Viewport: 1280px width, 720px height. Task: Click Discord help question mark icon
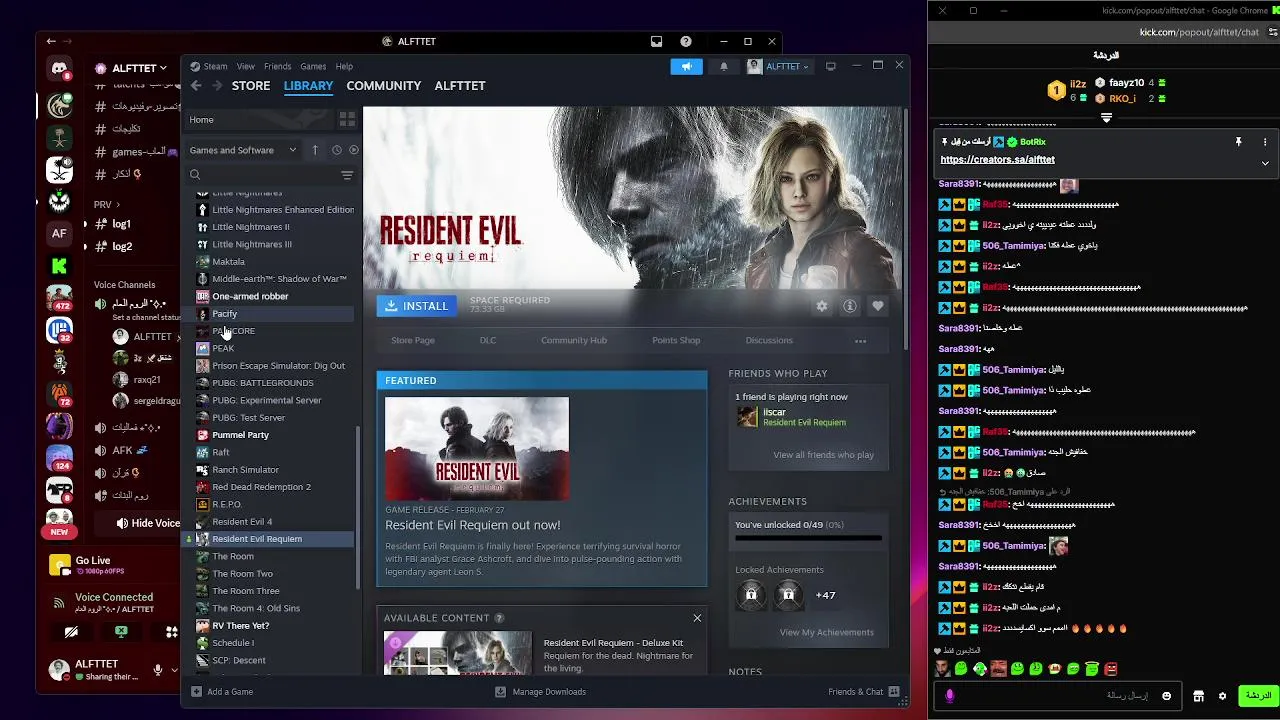[x=686, y=42]
